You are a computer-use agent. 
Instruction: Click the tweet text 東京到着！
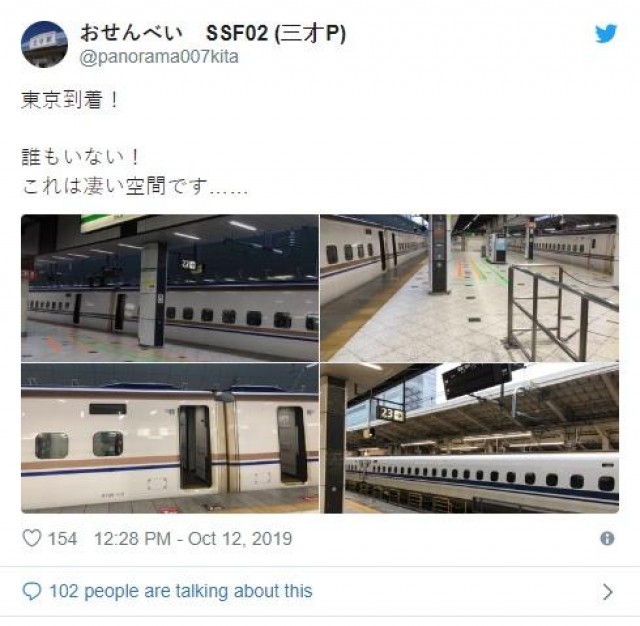(x=70, y=100)
